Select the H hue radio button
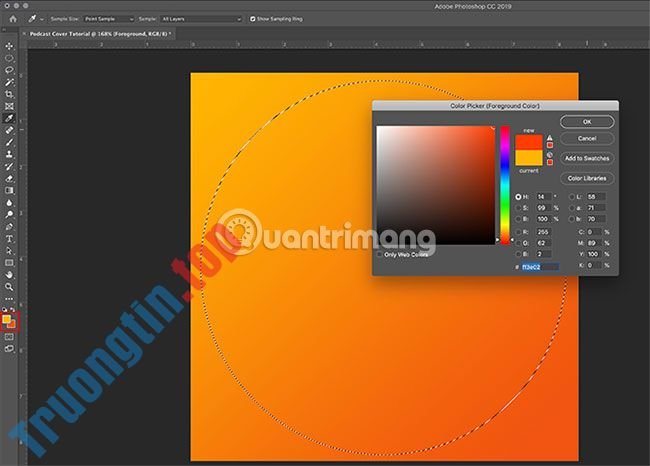Viewport: 650px width, 466px height. [x=518, y=197]
